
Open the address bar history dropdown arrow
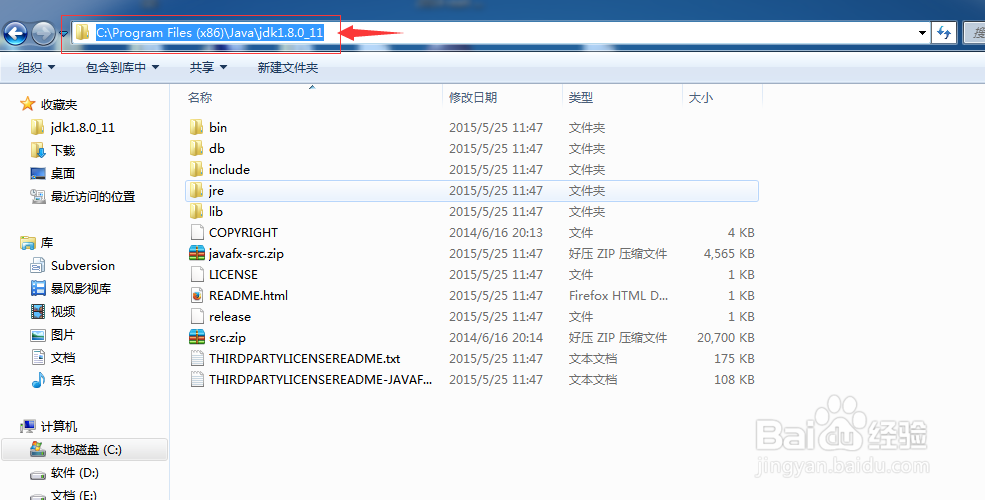[922, 33]
